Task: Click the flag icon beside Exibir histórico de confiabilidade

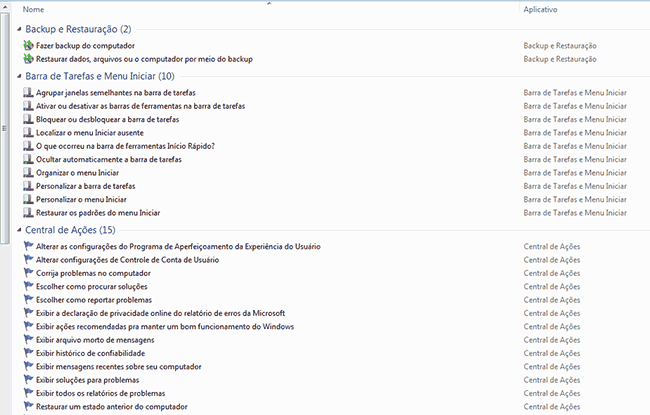Action: 28,353
